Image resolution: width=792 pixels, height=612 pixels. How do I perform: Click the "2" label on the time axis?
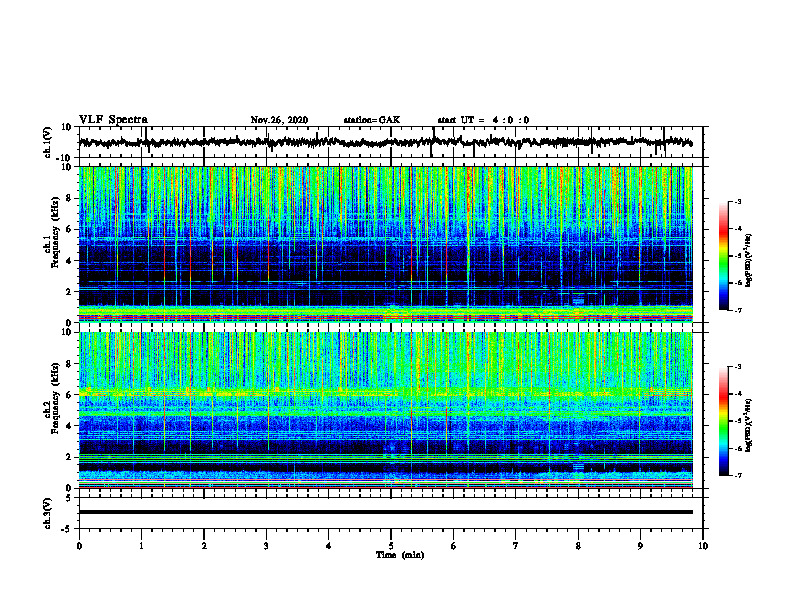204,546
